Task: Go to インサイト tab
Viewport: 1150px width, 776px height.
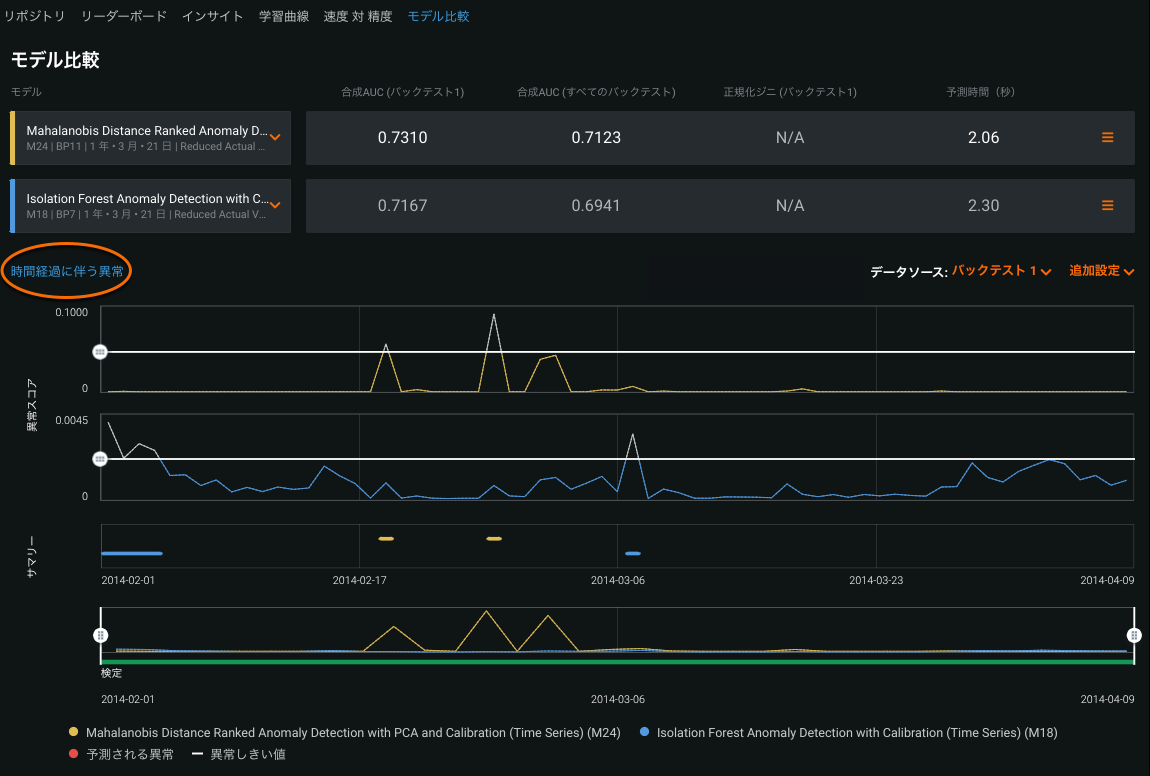Action: point(212,17)
